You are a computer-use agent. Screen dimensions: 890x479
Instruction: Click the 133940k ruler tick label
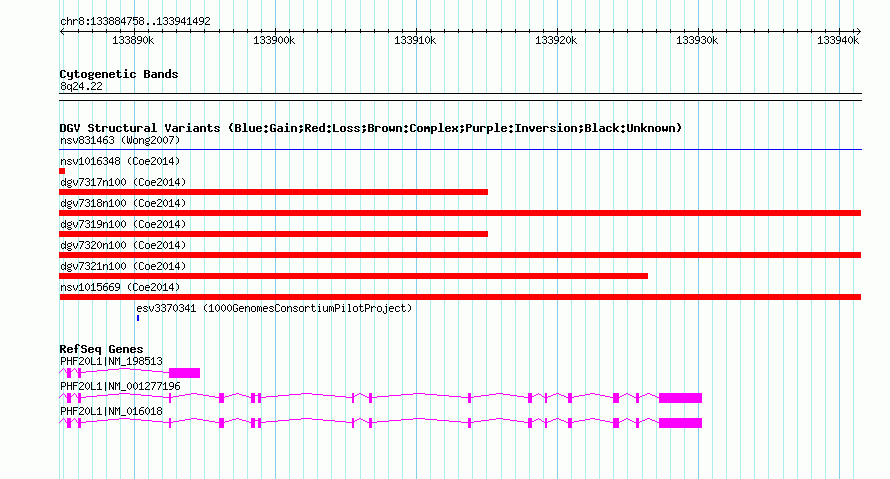tap(838, 40)
